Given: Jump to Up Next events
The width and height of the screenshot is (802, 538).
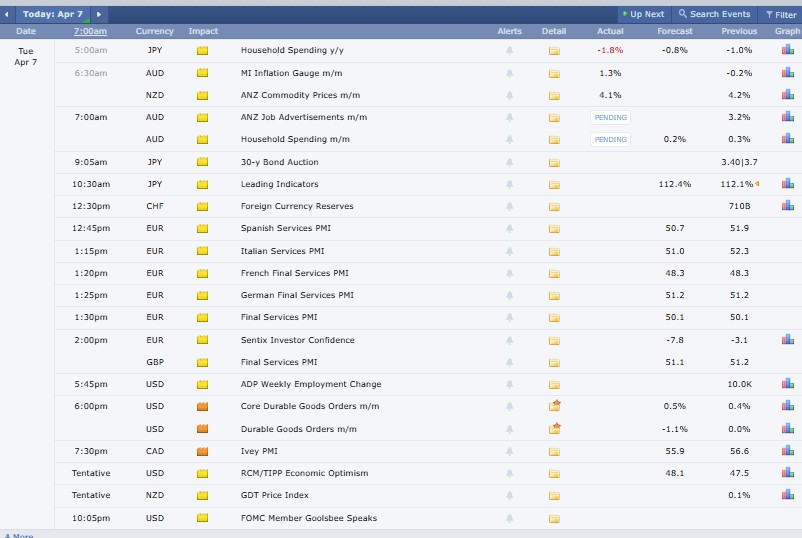Looking at the screenshot, I should (642, 14).
